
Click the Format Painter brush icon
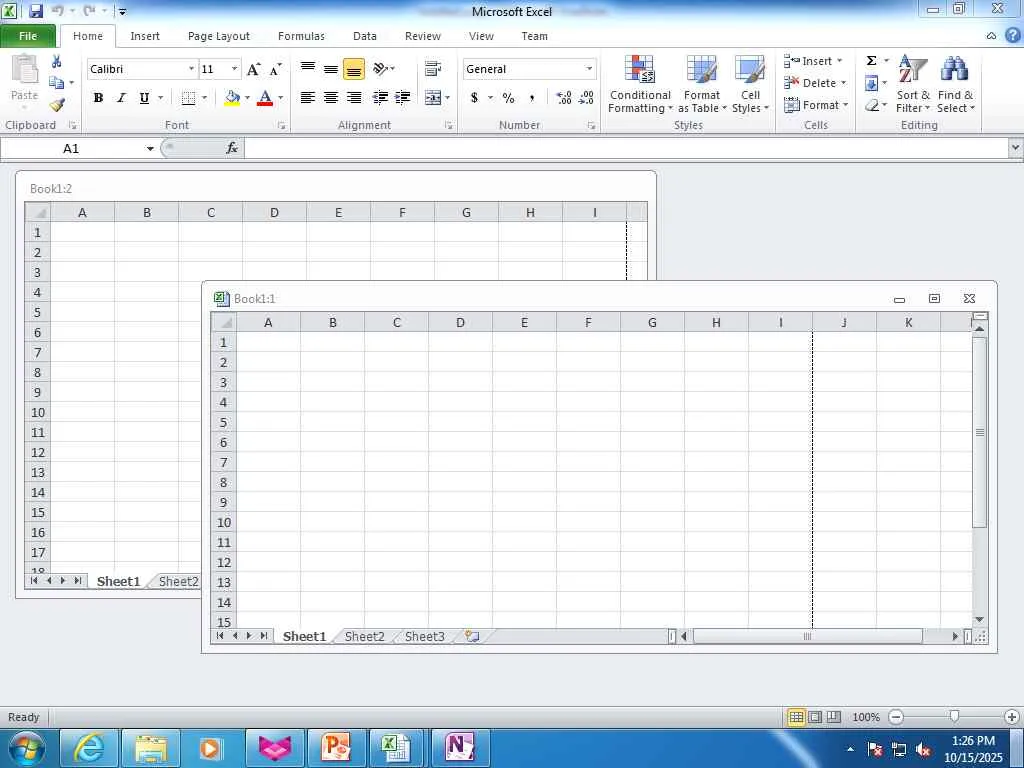click(x=57, y=104)
